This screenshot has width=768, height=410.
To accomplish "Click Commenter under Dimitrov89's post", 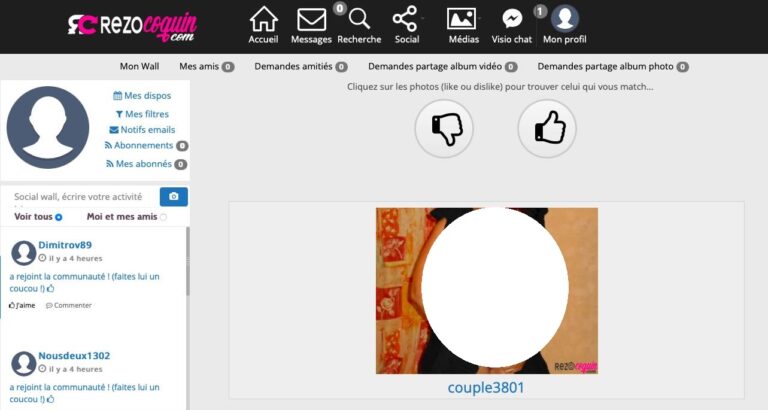I will click(69, 305).
